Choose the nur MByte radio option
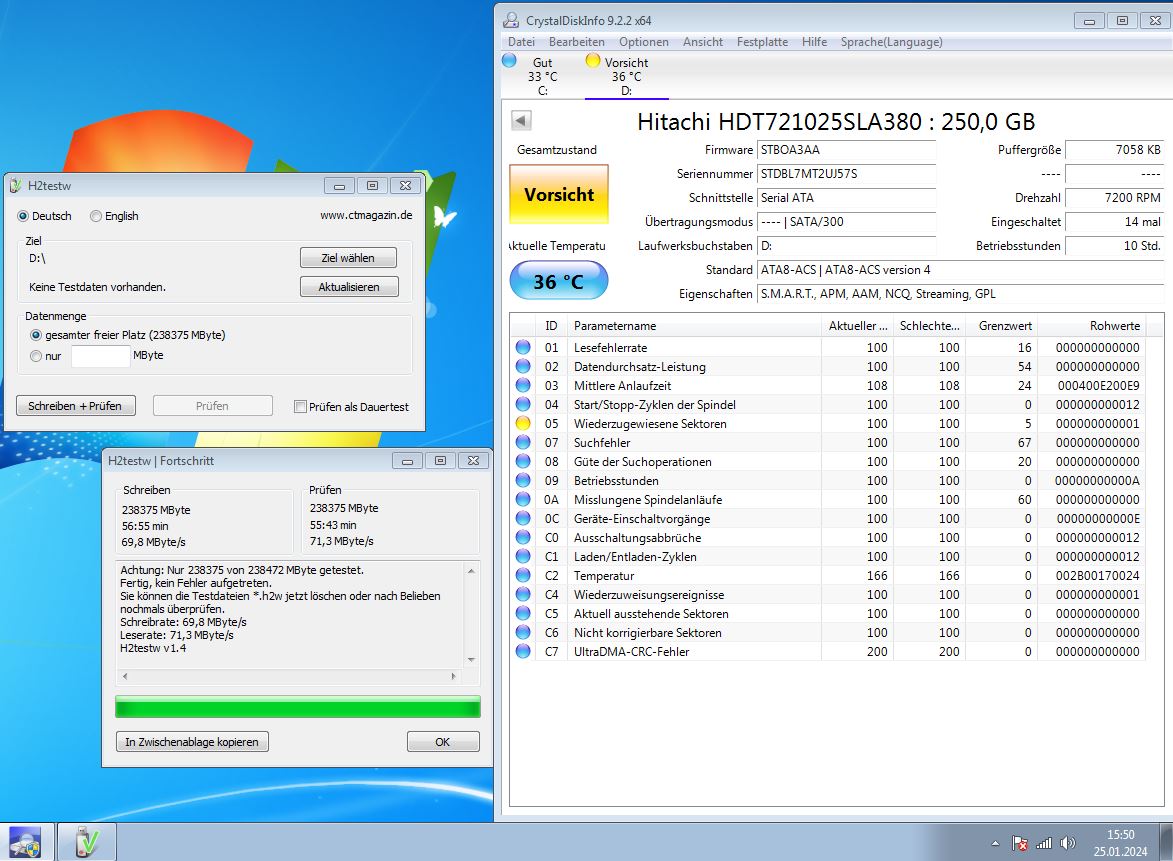Image resolution: width=1173 pixels, height=861 pixels. pyautogui.click(x=36, y=356)
